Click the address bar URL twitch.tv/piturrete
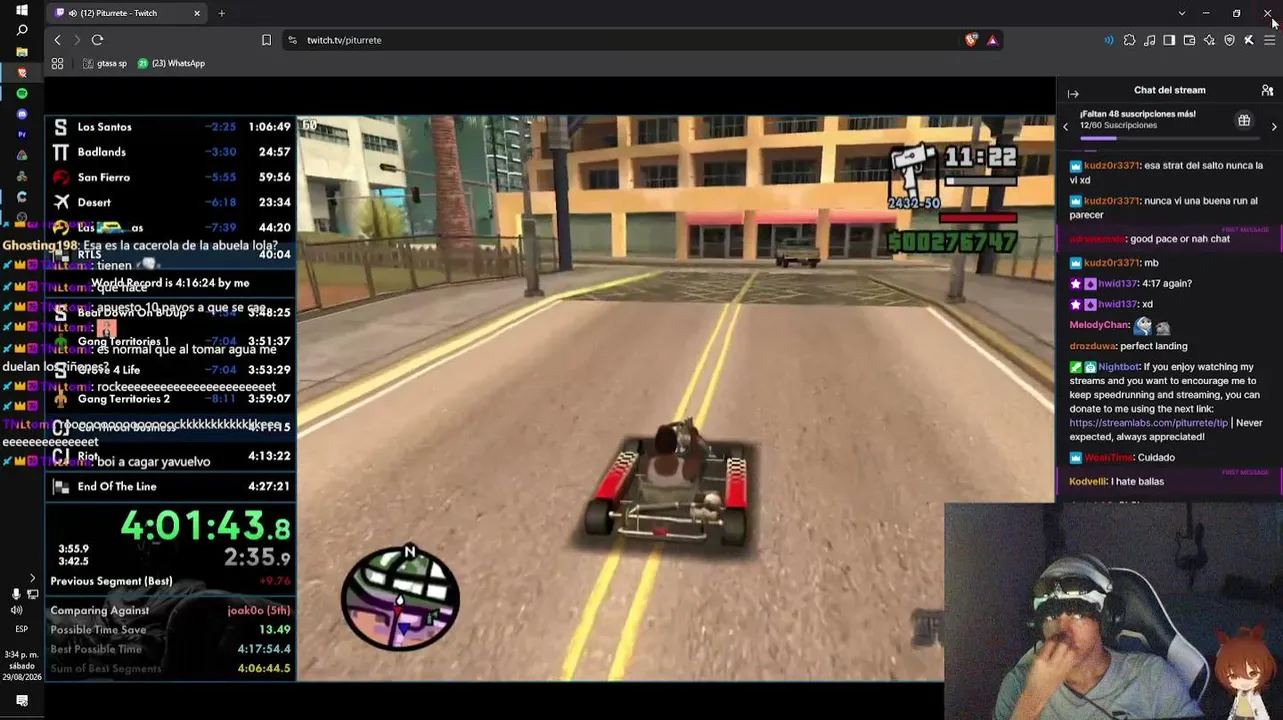The image size is (1283, 720). point(344,40)
